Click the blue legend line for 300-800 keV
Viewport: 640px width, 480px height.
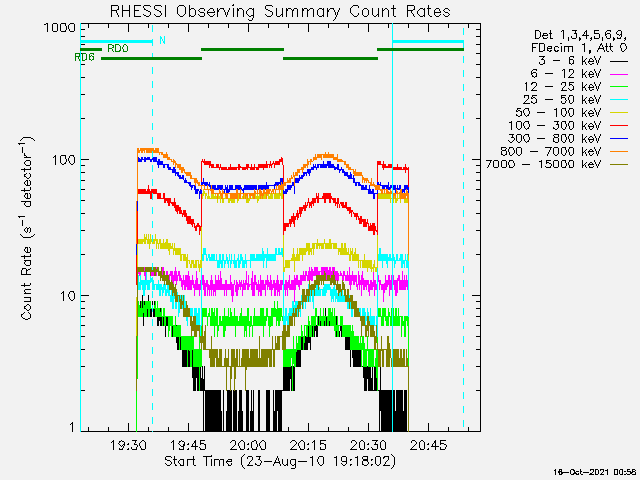[x=619, y=139]
